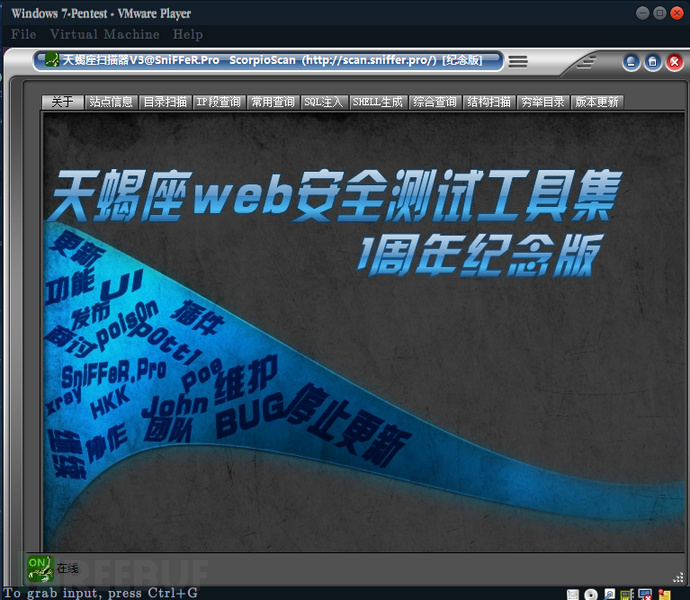Go to the IP段查询 tab
This screenshot has width=690, height=600.
[219, 102]
